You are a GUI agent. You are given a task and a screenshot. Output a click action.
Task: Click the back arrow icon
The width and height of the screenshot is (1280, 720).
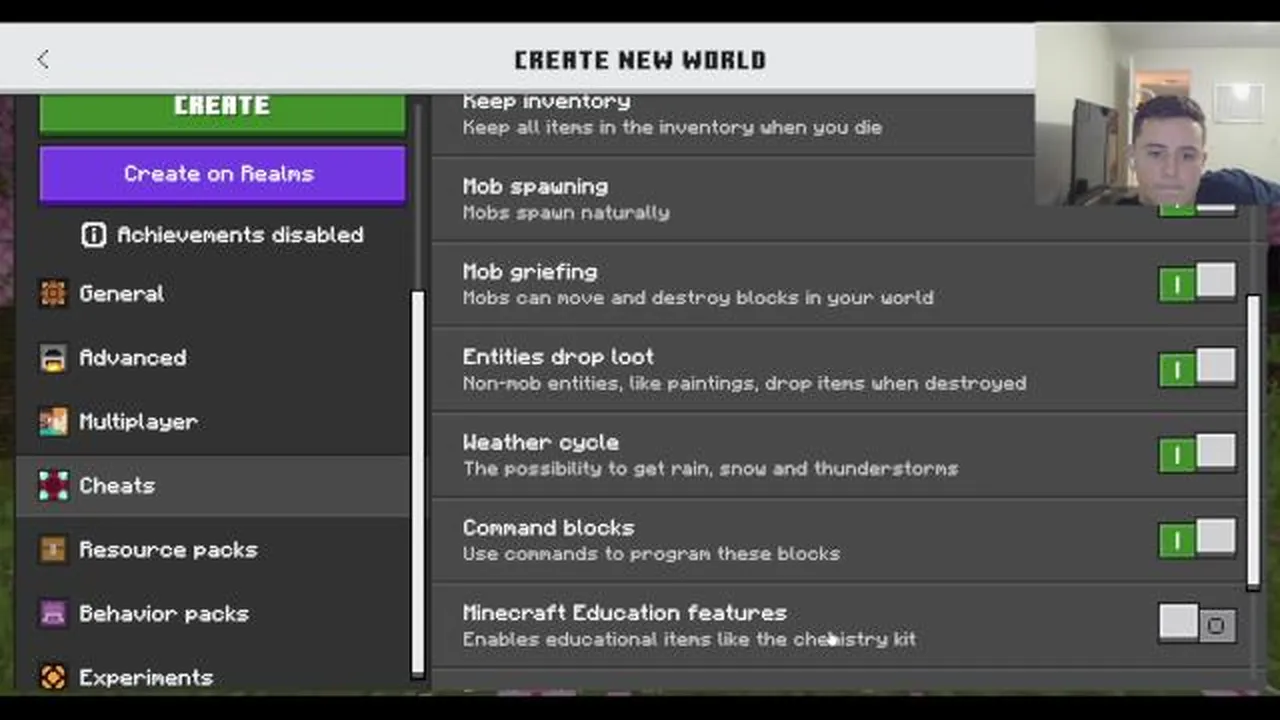[42, 60]
